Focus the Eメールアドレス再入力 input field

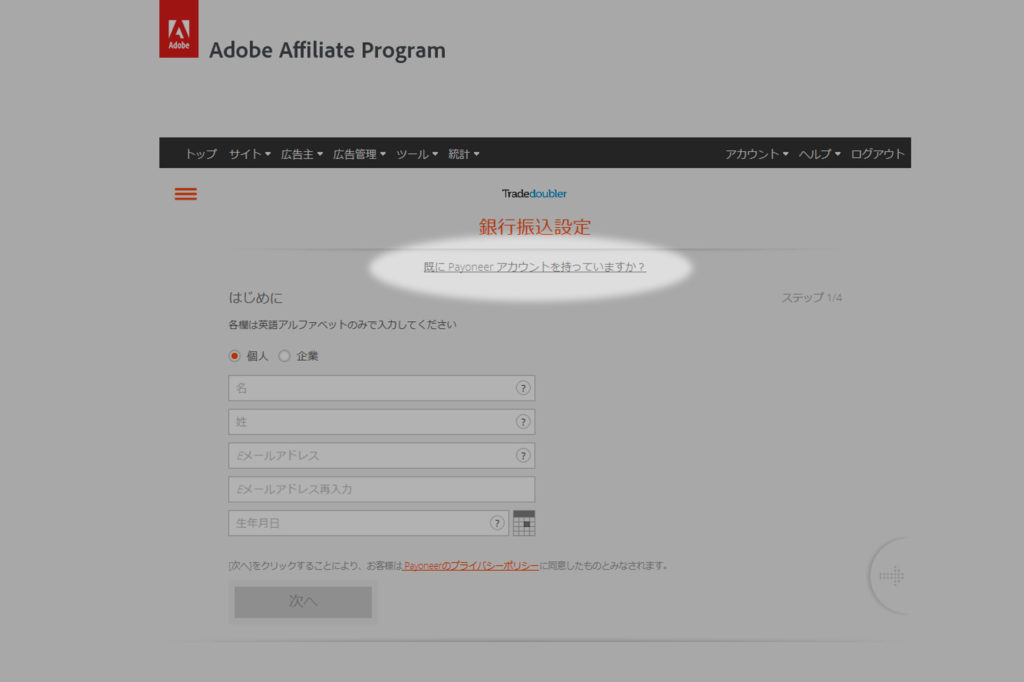pos(381,489)
